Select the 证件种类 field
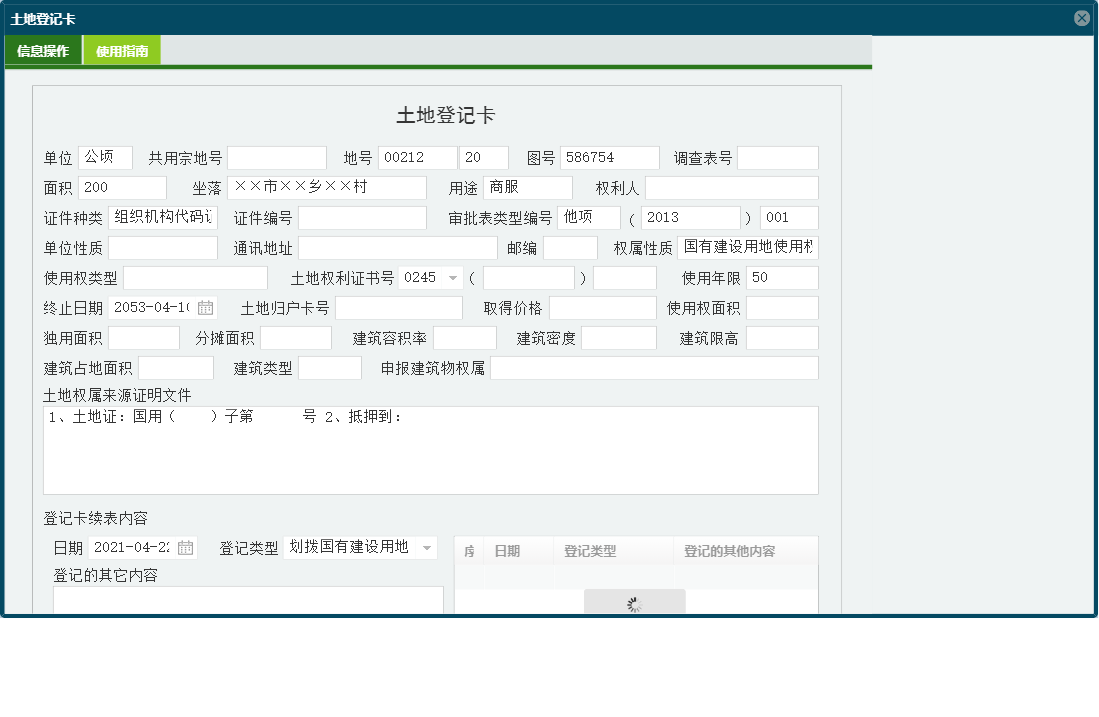The height and width of the screenshot is (717, 1099). click(162, 218)
